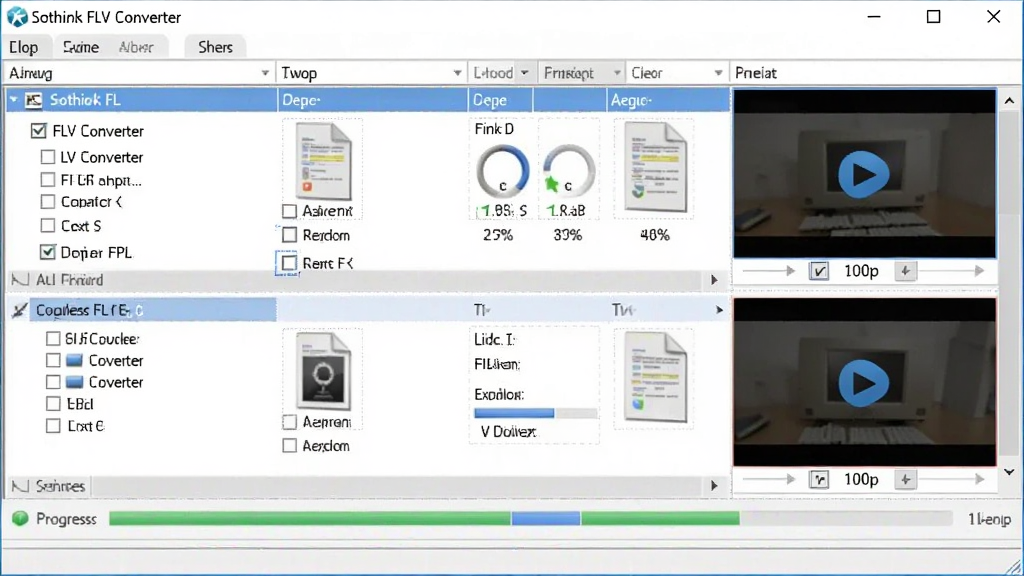Viewport: 1024px width, 576px height.
Task: Click the Expdlox progress bar
Action: pos(536,413)
